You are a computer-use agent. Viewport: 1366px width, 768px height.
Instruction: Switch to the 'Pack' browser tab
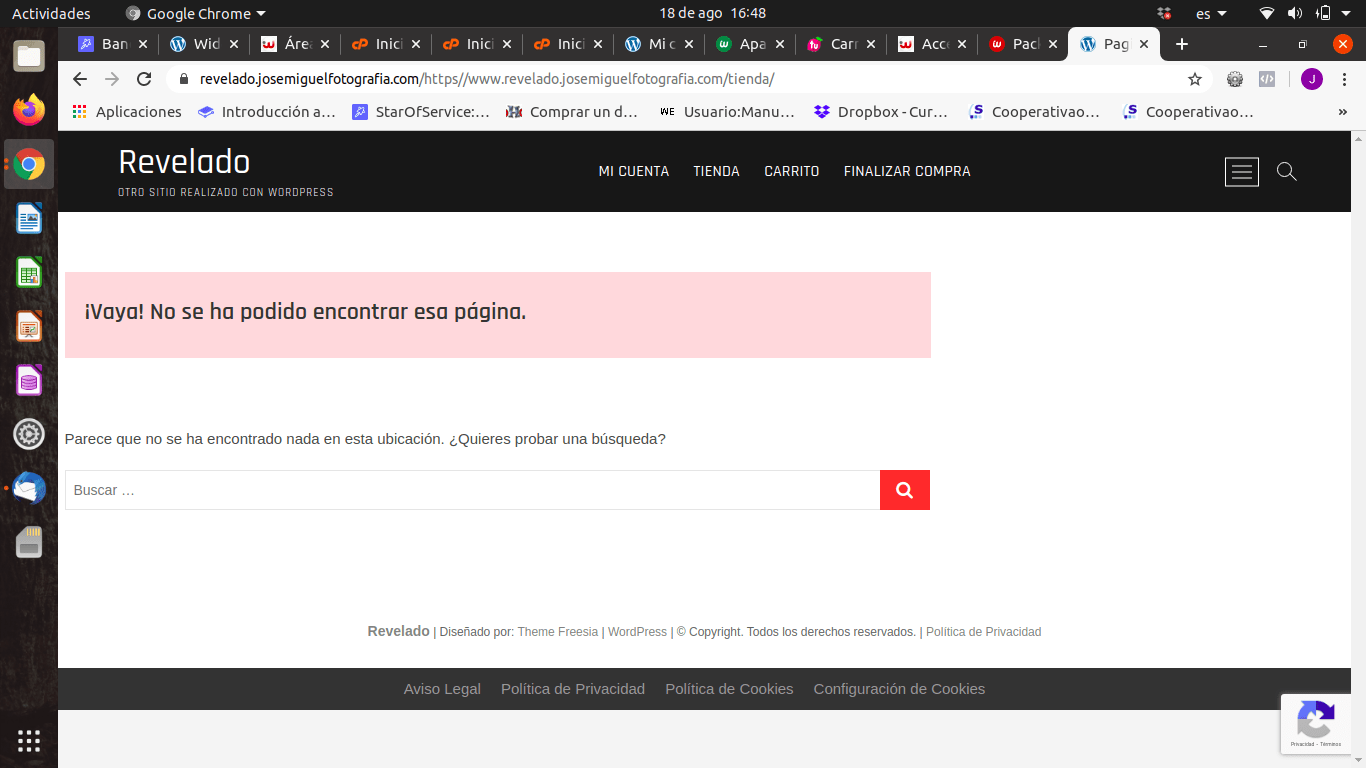pyautogui.click(x=1023, y=44)
